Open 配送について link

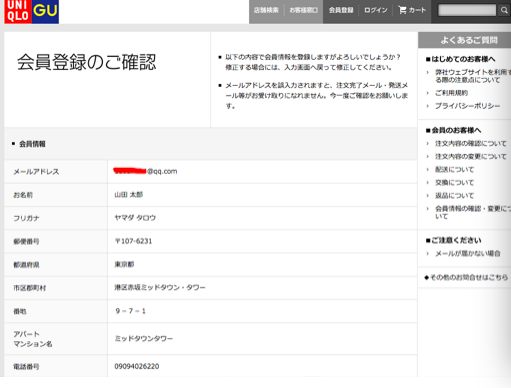454,170
